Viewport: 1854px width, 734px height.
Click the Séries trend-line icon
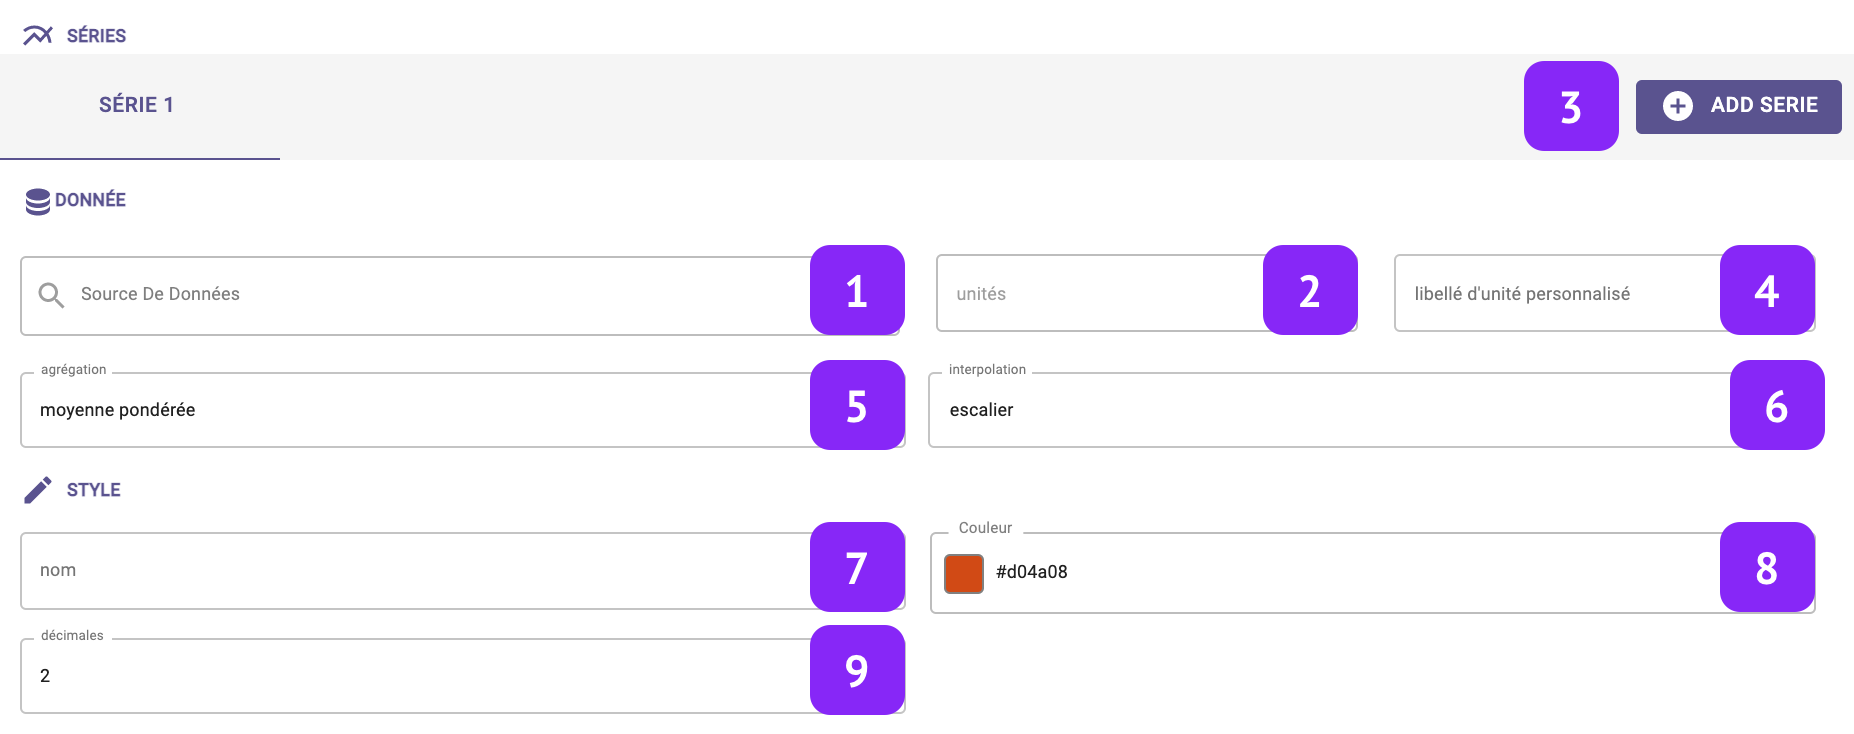click(38, 36)
